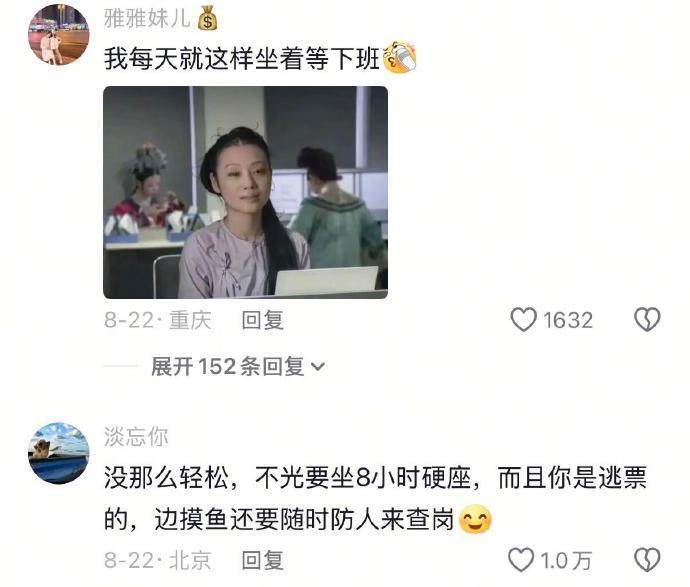Dislike the 雅雅妹儿 comment with broken heart
The image size is (690, 587).
click(647, 319)
